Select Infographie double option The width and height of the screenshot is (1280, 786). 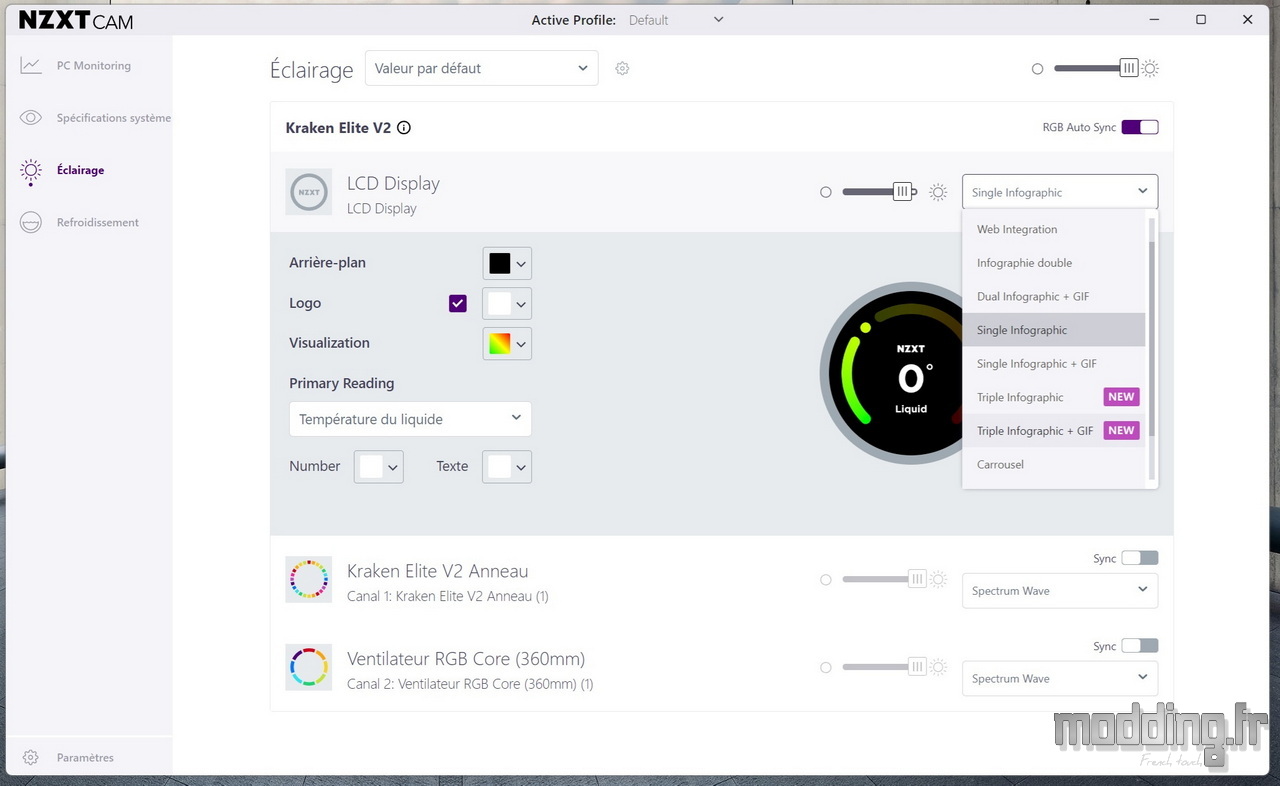click(x=1054, y=263)
